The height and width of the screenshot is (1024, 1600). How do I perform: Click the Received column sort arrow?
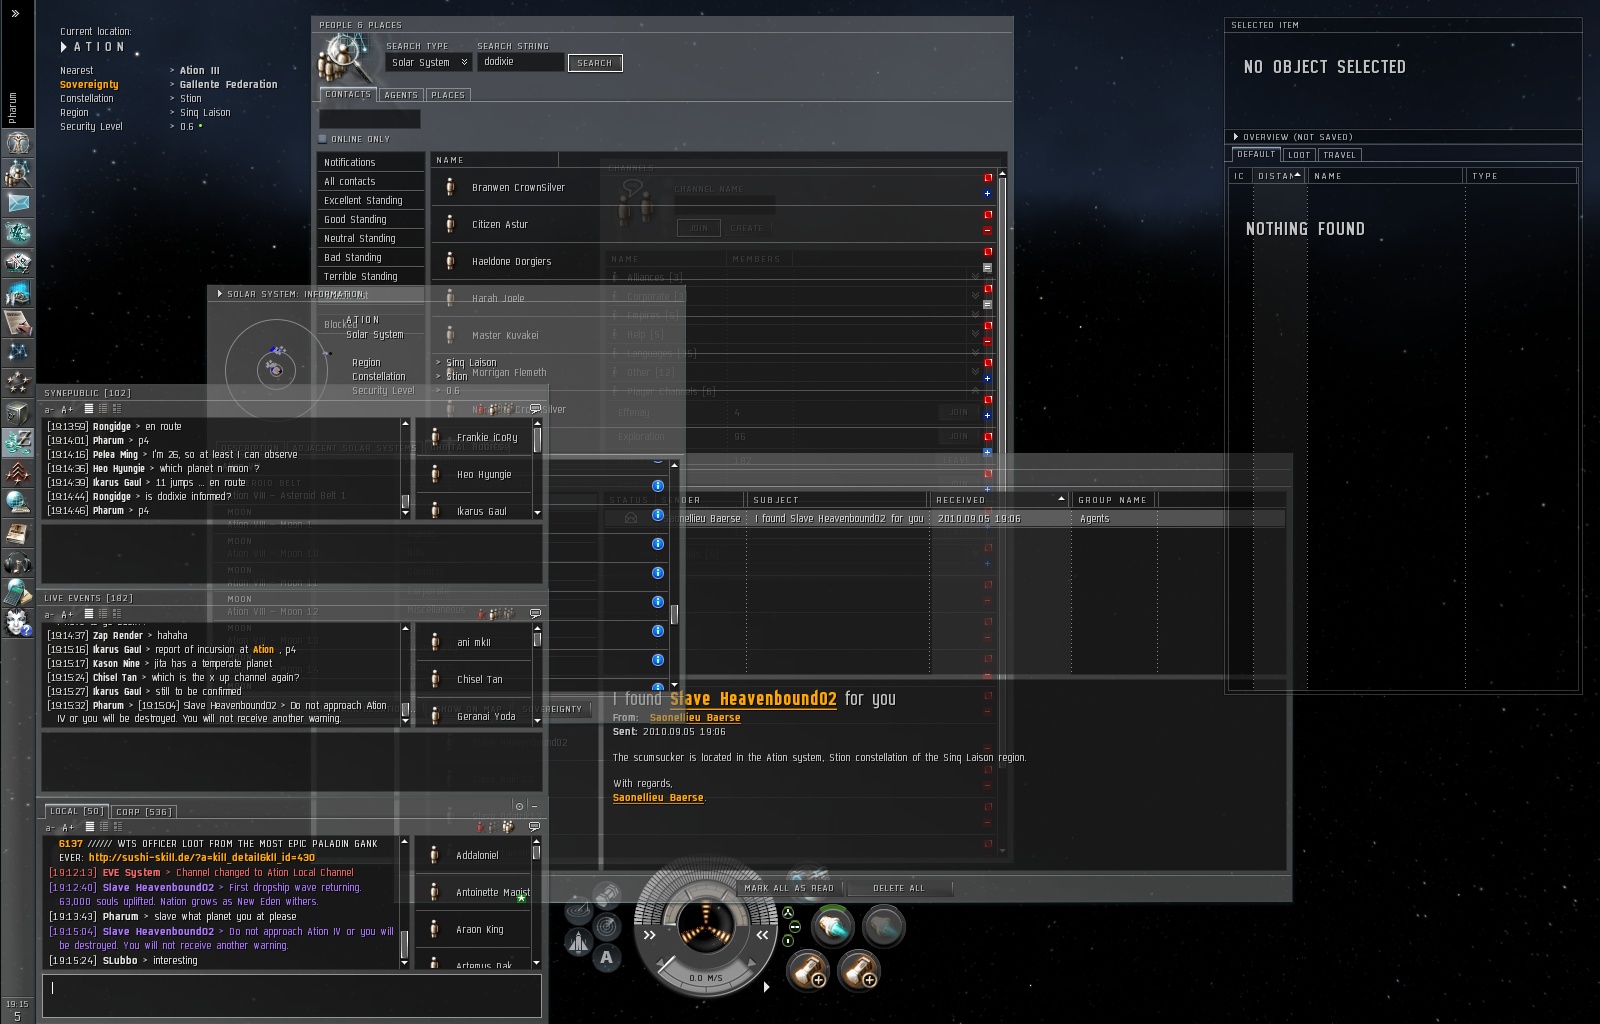pos(1061,499)
